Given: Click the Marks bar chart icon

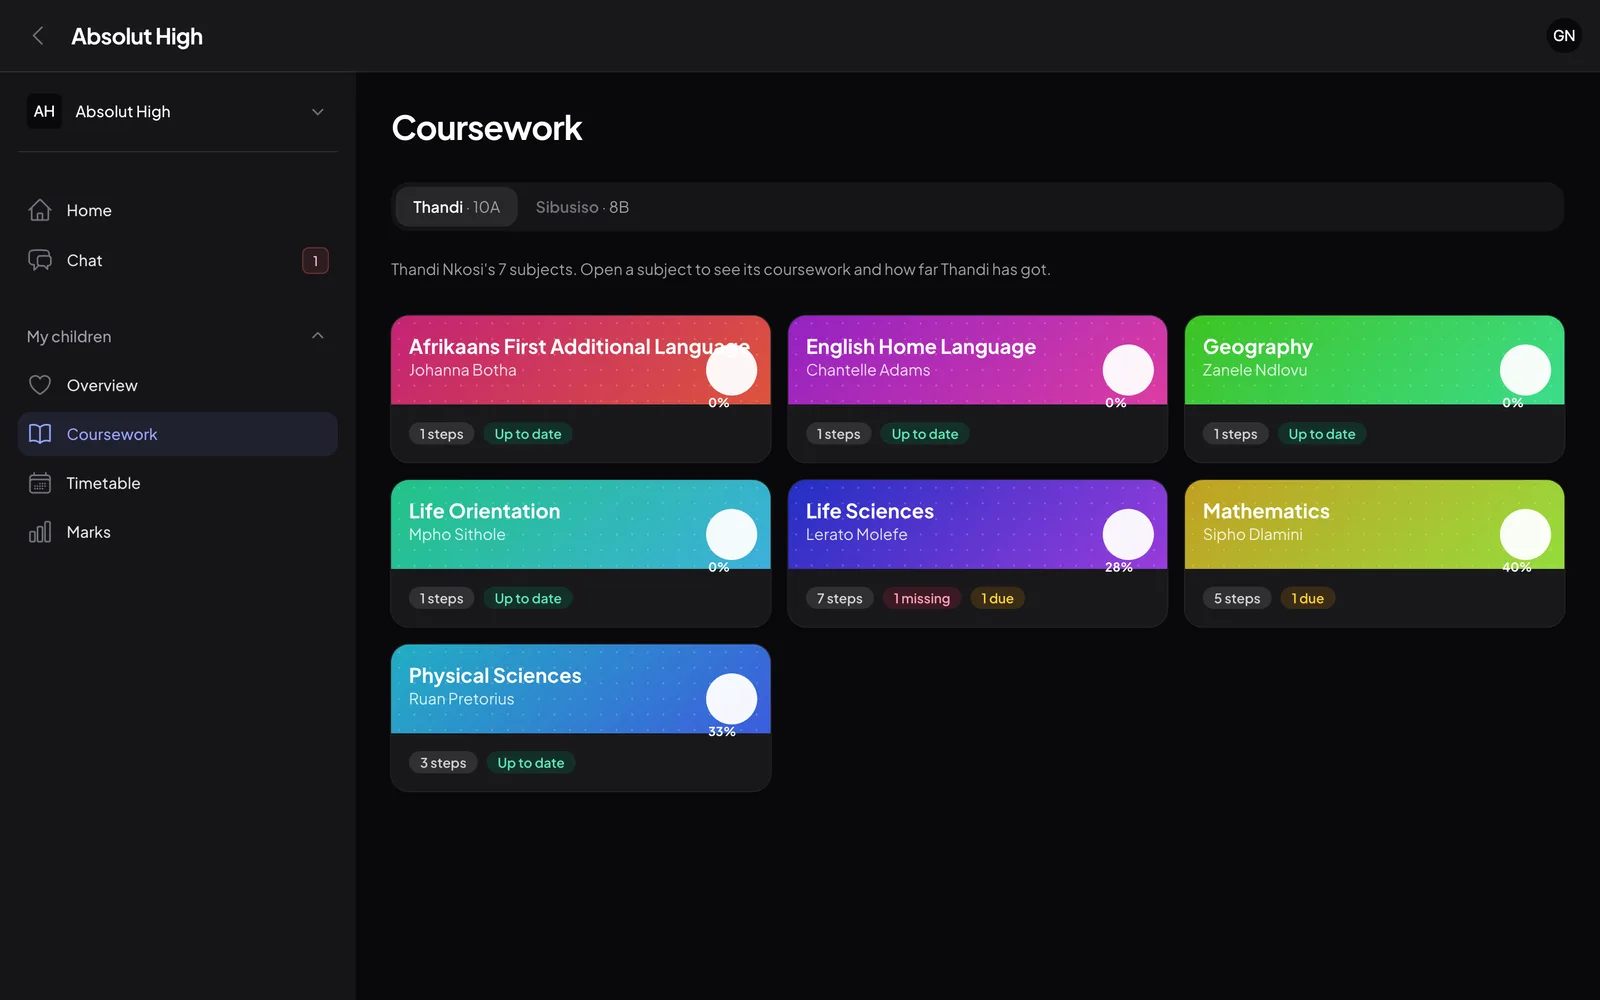Looking at the screenshot, I should [40, 532].
